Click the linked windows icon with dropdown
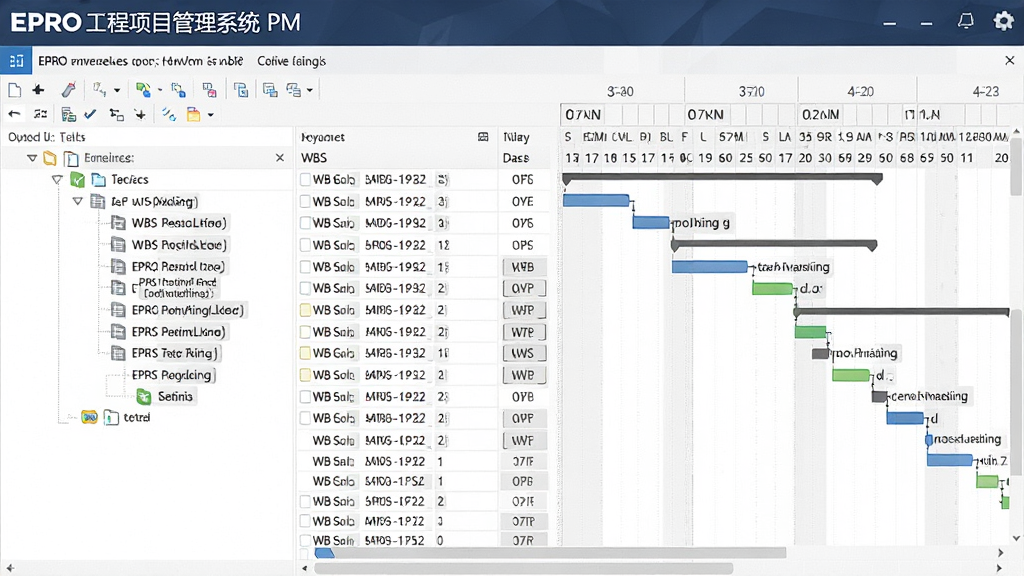Screen dimensions: 1024x576 [294, 89]
